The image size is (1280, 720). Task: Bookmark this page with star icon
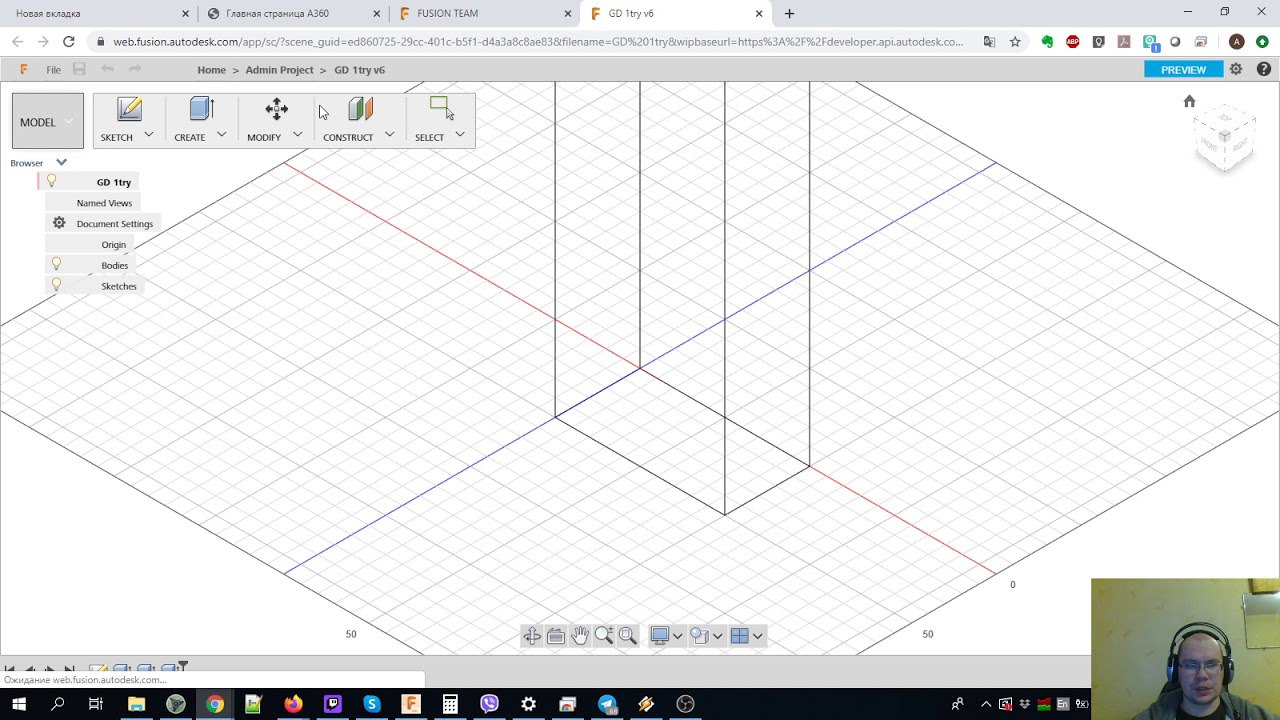pos(1015,42)
